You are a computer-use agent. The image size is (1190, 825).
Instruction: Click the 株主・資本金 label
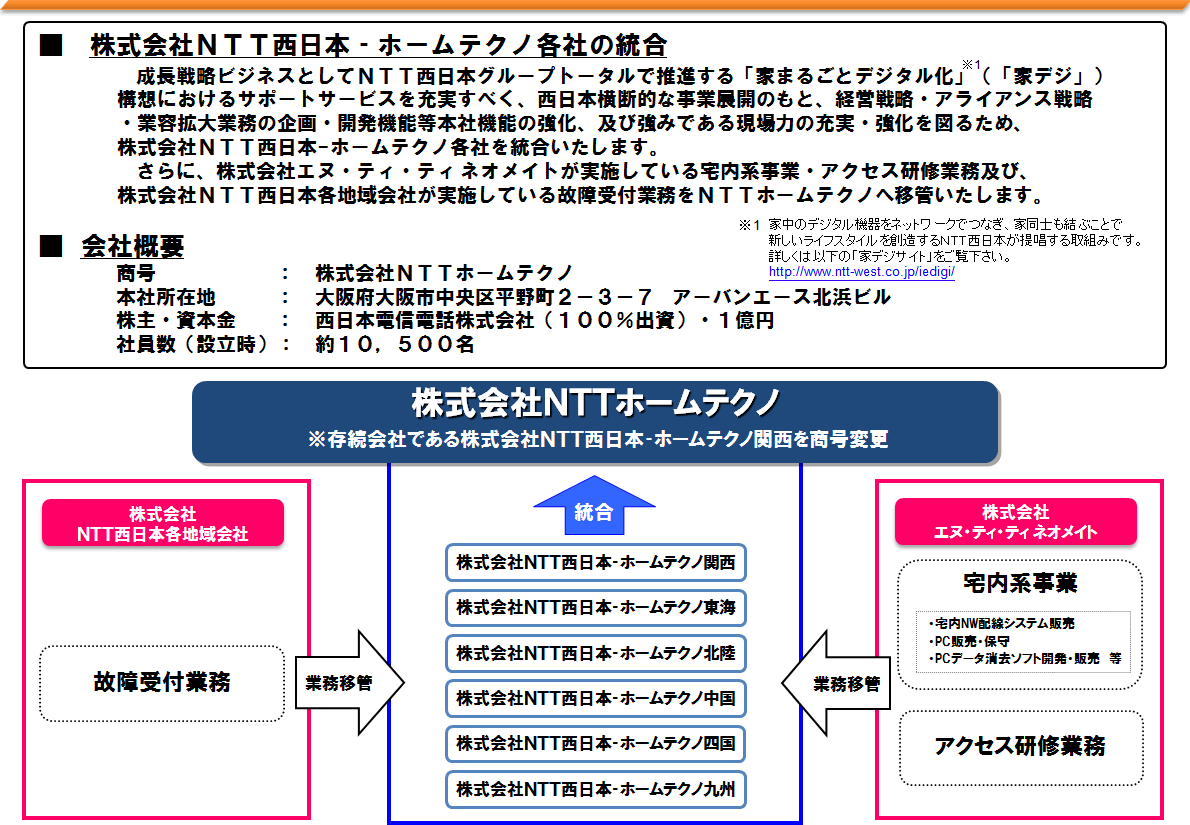coord(175,320)
